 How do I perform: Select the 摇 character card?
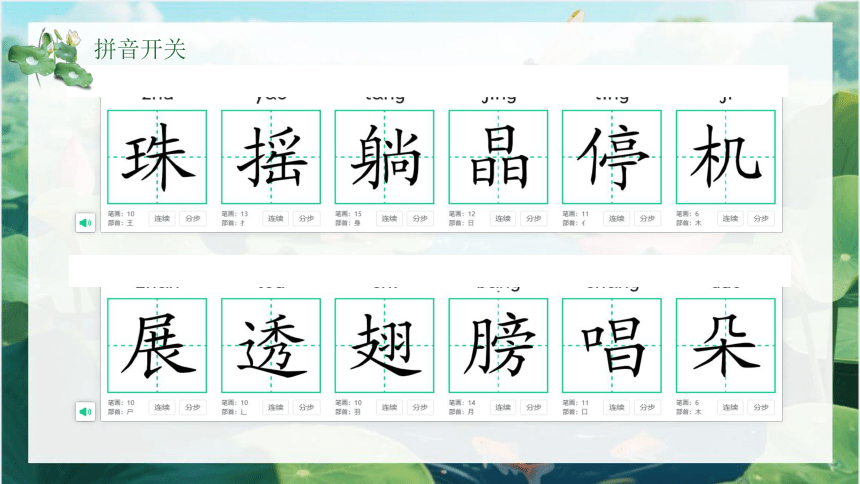tap(271, 157)
